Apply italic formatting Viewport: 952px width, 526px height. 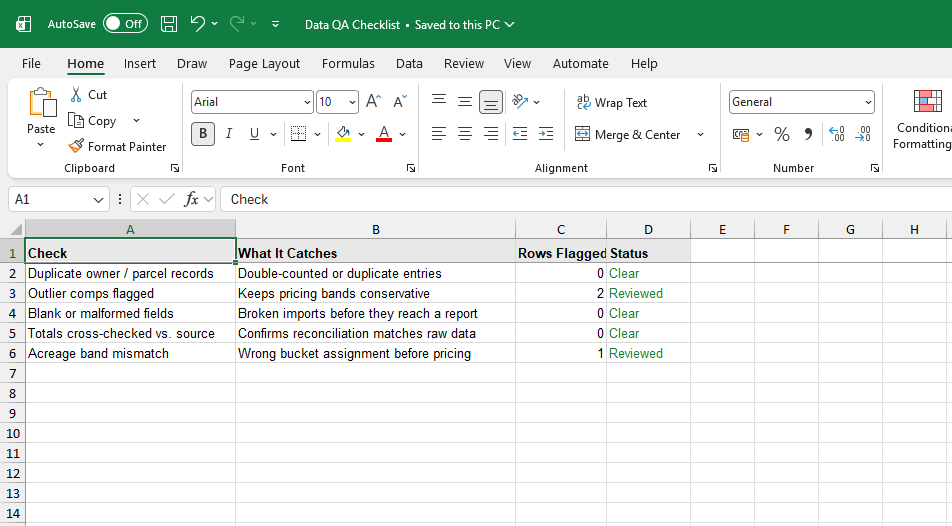click(229, 134)
